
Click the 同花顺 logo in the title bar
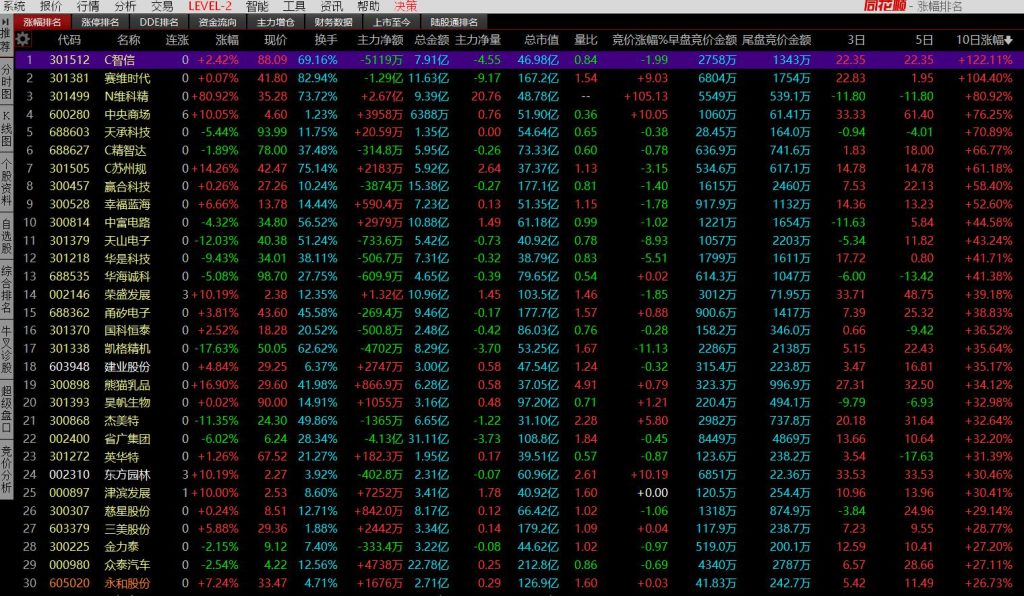click(x=885, y=6)
